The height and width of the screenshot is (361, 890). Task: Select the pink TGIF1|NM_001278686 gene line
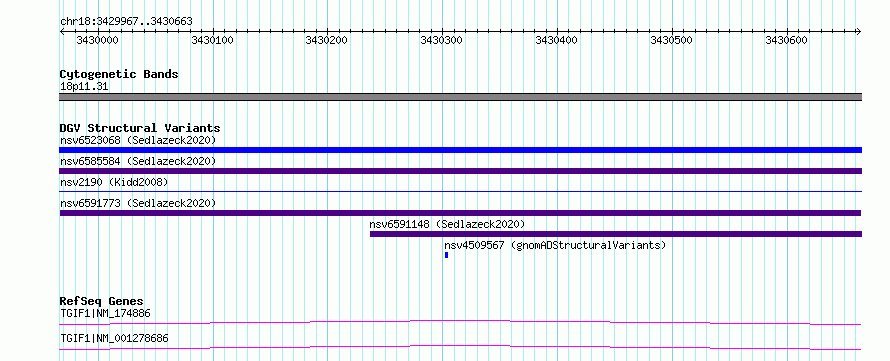click(460, 347)
